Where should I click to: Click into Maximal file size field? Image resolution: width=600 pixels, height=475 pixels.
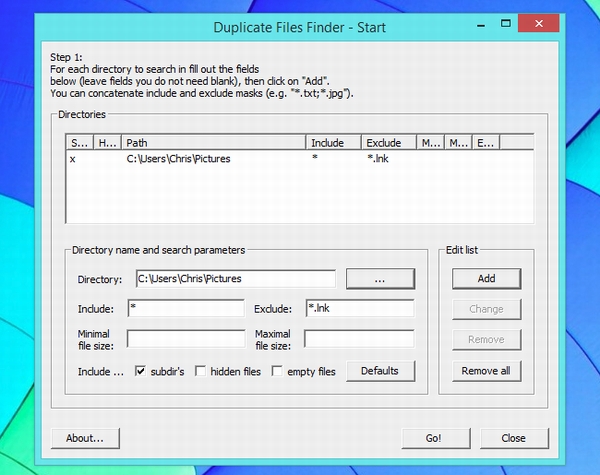tap(359, 339)
